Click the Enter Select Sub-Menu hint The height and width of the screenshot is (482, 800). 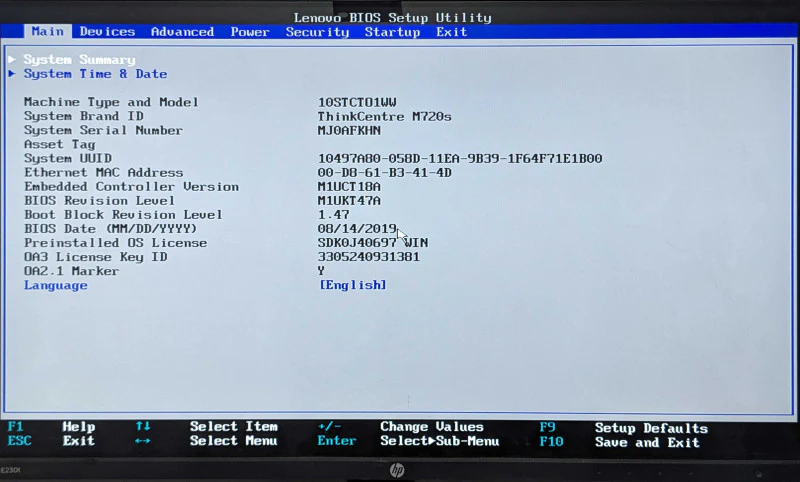[x=408, y=441]
